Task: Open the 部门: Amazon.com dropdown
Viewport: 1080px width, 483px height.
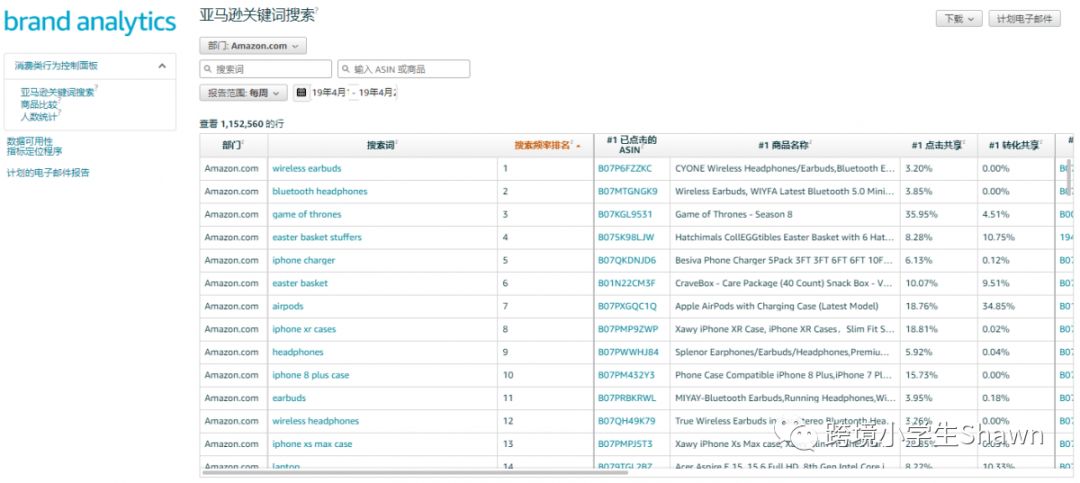Action: (253, 46)
